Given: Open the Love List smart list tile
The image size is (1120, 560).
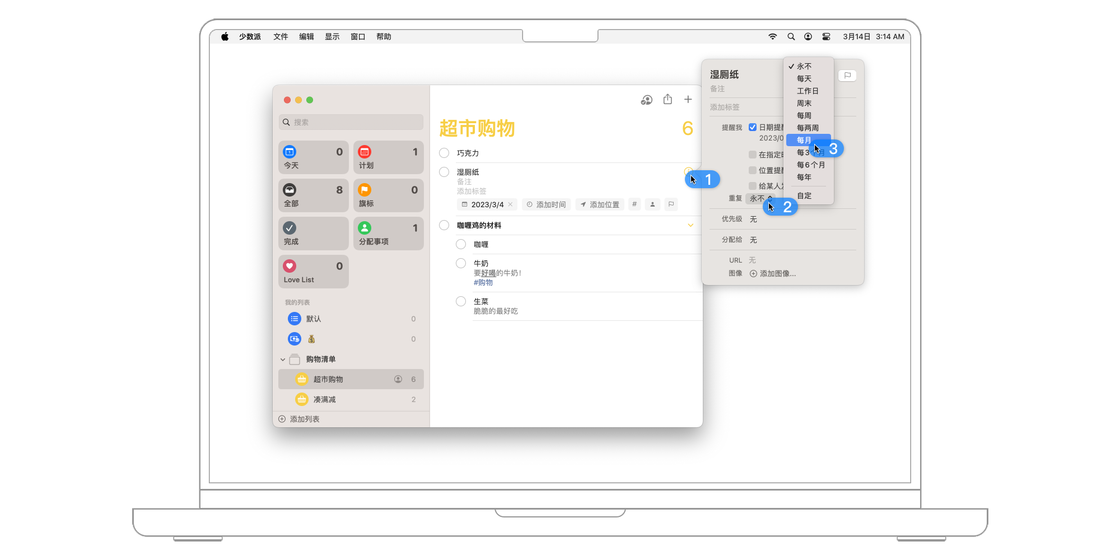Looking at the screenshot, I should tap(314, 271).
